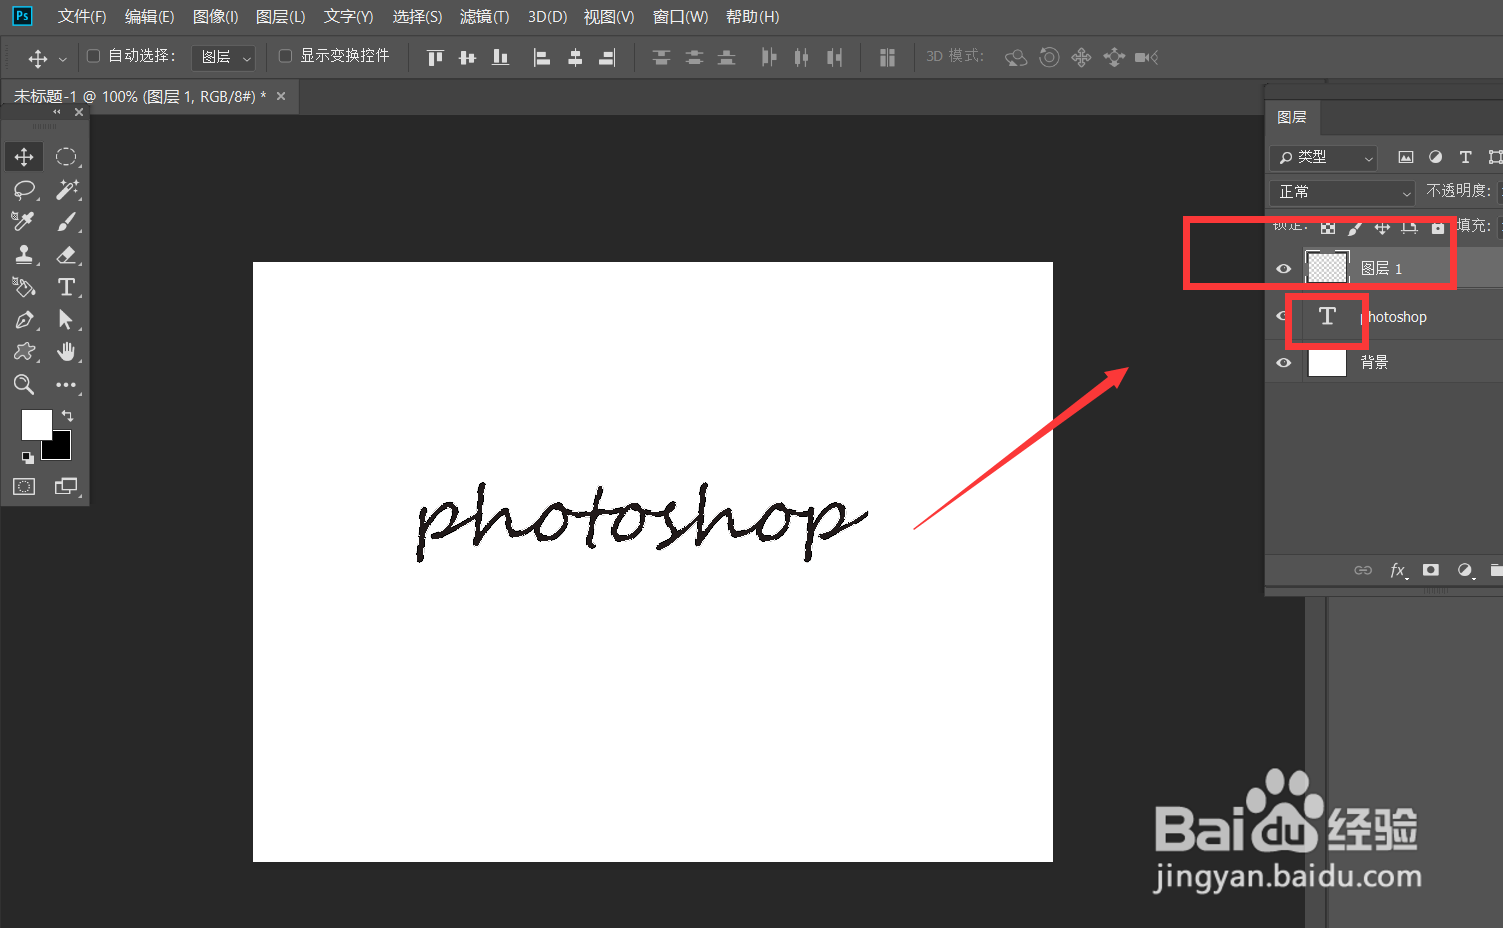
Task: Click the Link Layers icon
Action: pos(1363,570)
